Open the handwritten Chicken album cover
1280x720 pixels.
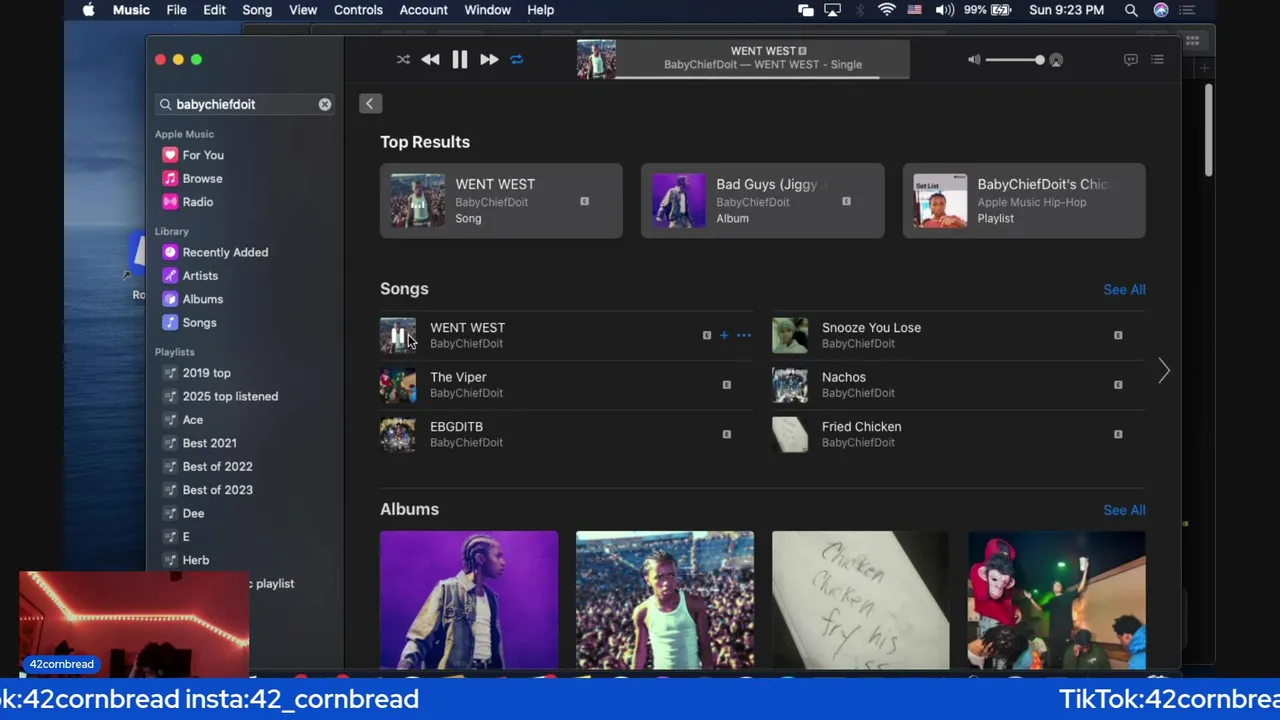pos(861,599)
